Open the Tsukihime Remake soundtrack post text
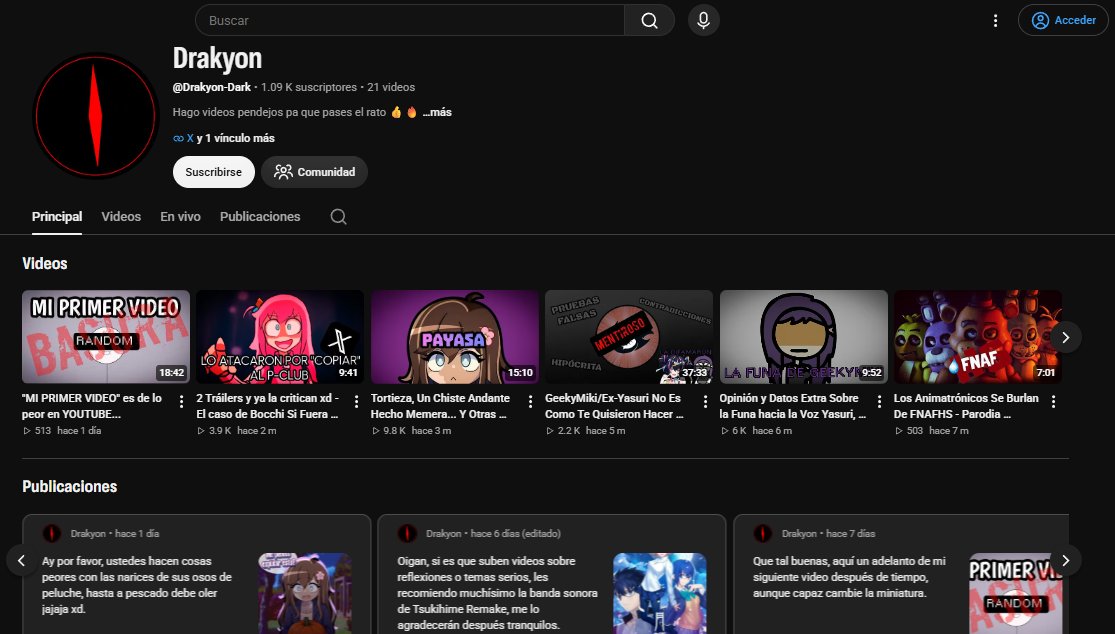Image resolution: width=1115 pixels, height=634 pixels. (497, 593)
